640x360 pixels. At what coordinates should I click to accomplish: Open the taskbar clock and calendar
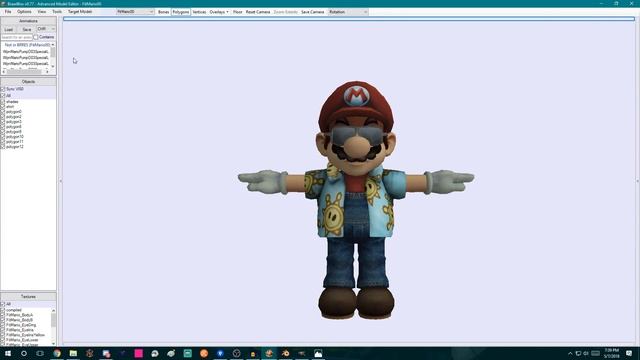tap(612, 353)
